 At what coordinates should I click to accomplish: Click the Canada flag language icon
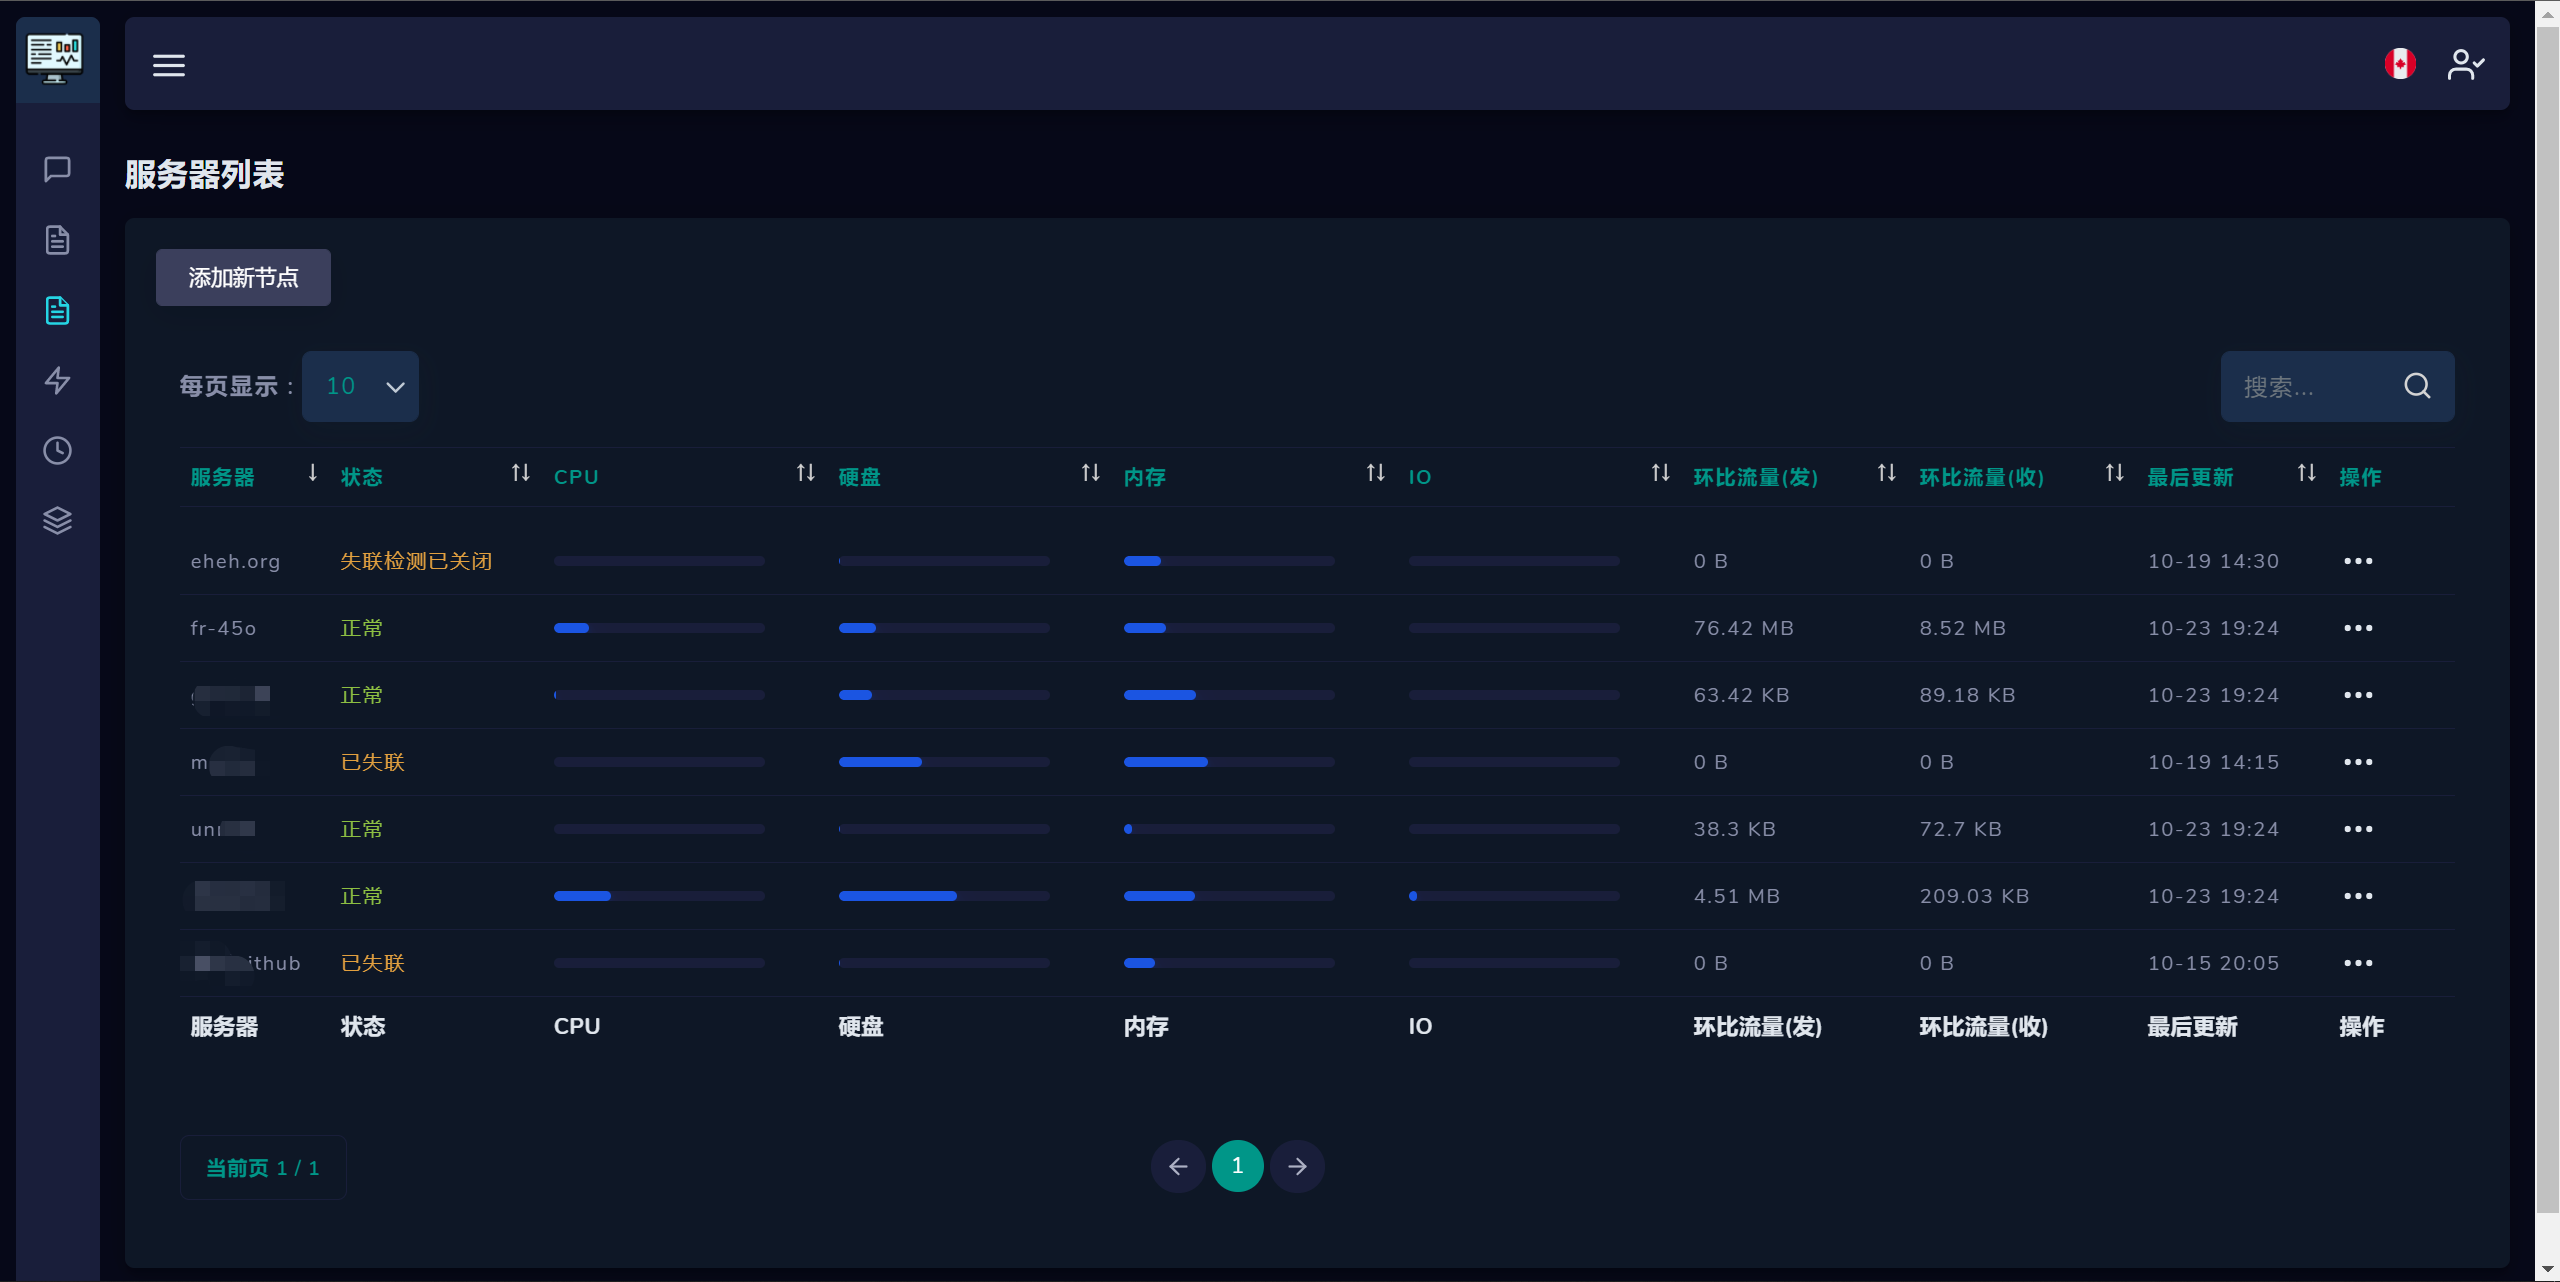2399,64
